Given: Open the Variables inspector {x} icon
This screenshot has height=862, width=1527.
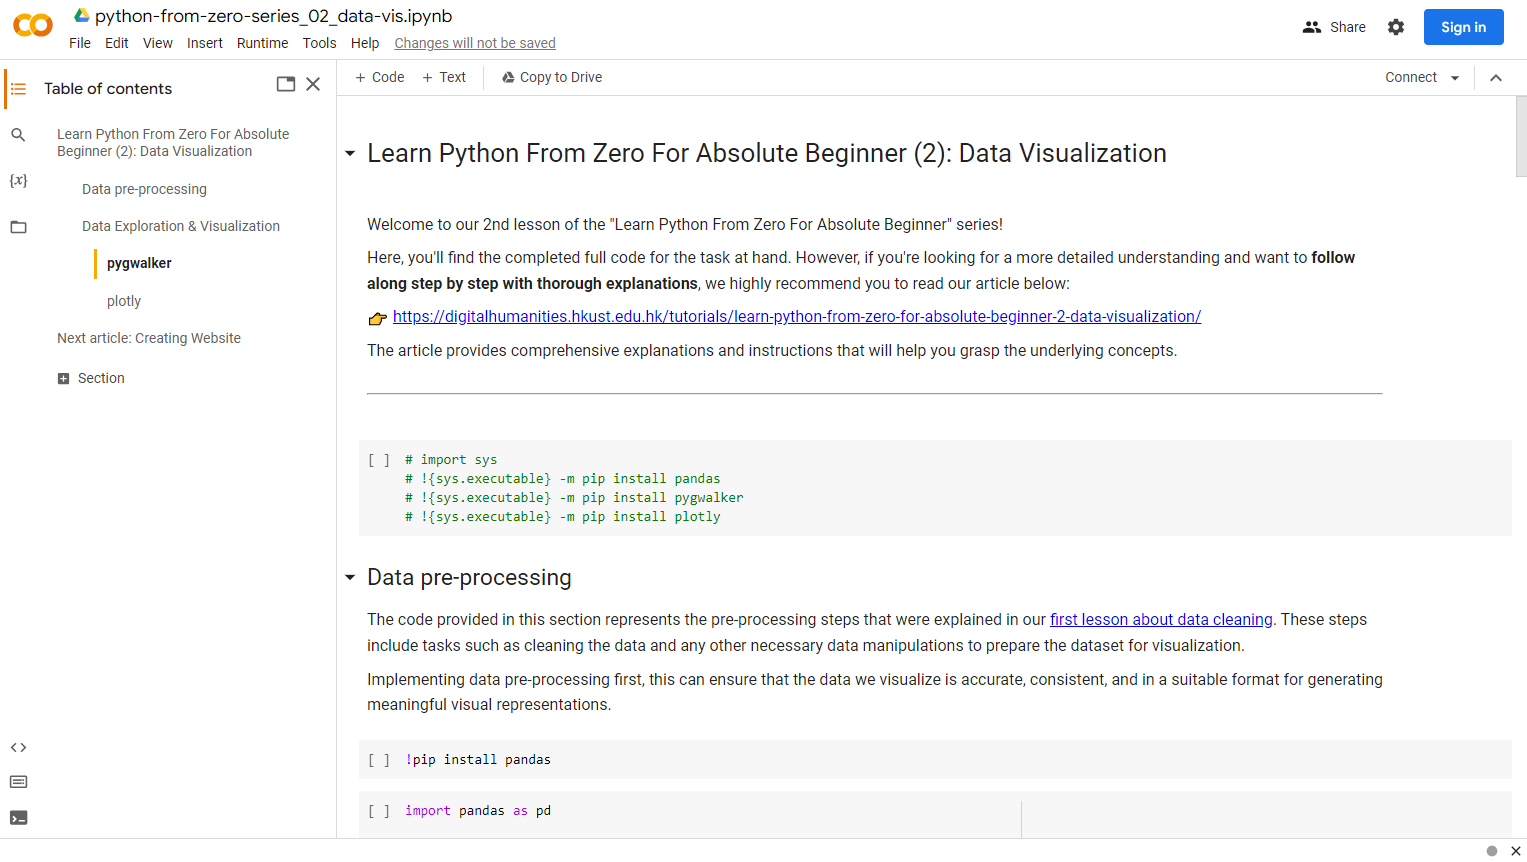Looking at the screenshot, I should tap(18, 180).
